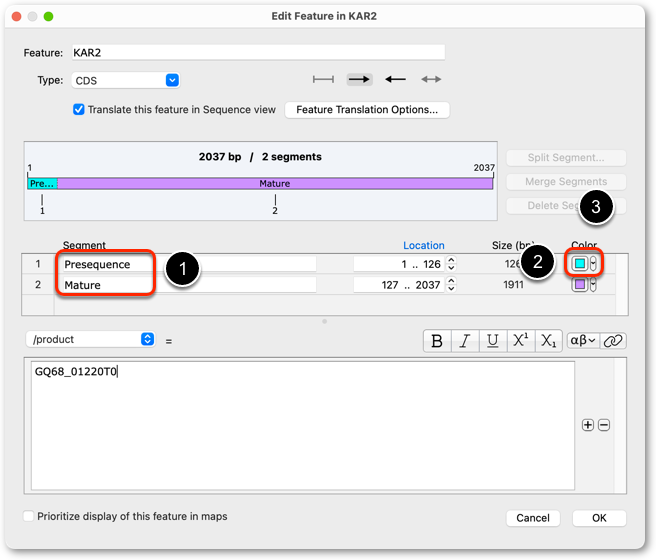Open the Greek symbols αβ menu
The height and width of the screenshot is (560, 656).
(583, 341)
